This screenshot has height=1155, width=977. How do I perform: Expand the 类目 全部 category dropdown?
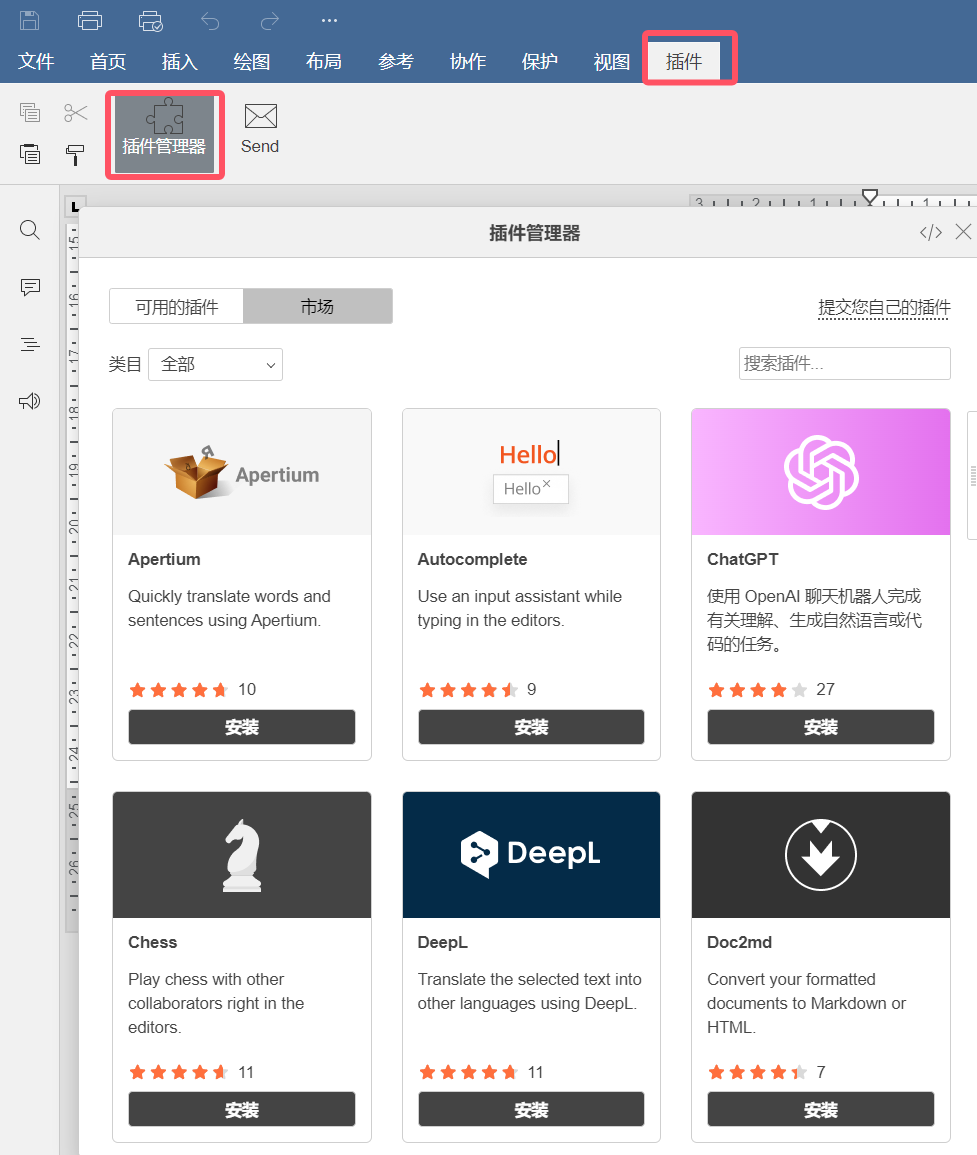coord(215,365)
